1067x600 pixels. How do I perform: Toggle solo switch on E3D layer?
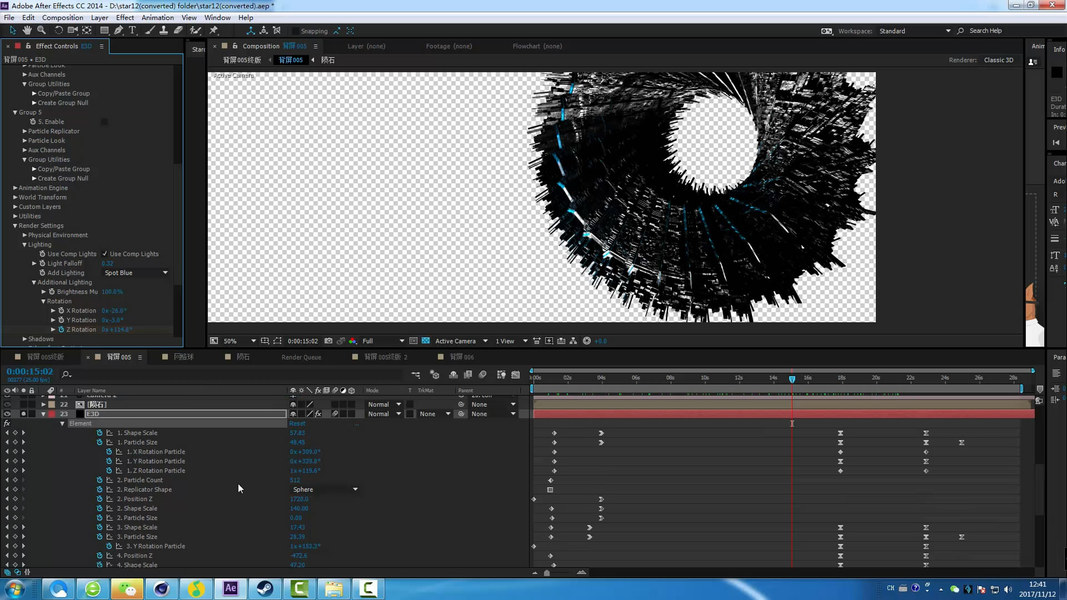pos(23,414)
